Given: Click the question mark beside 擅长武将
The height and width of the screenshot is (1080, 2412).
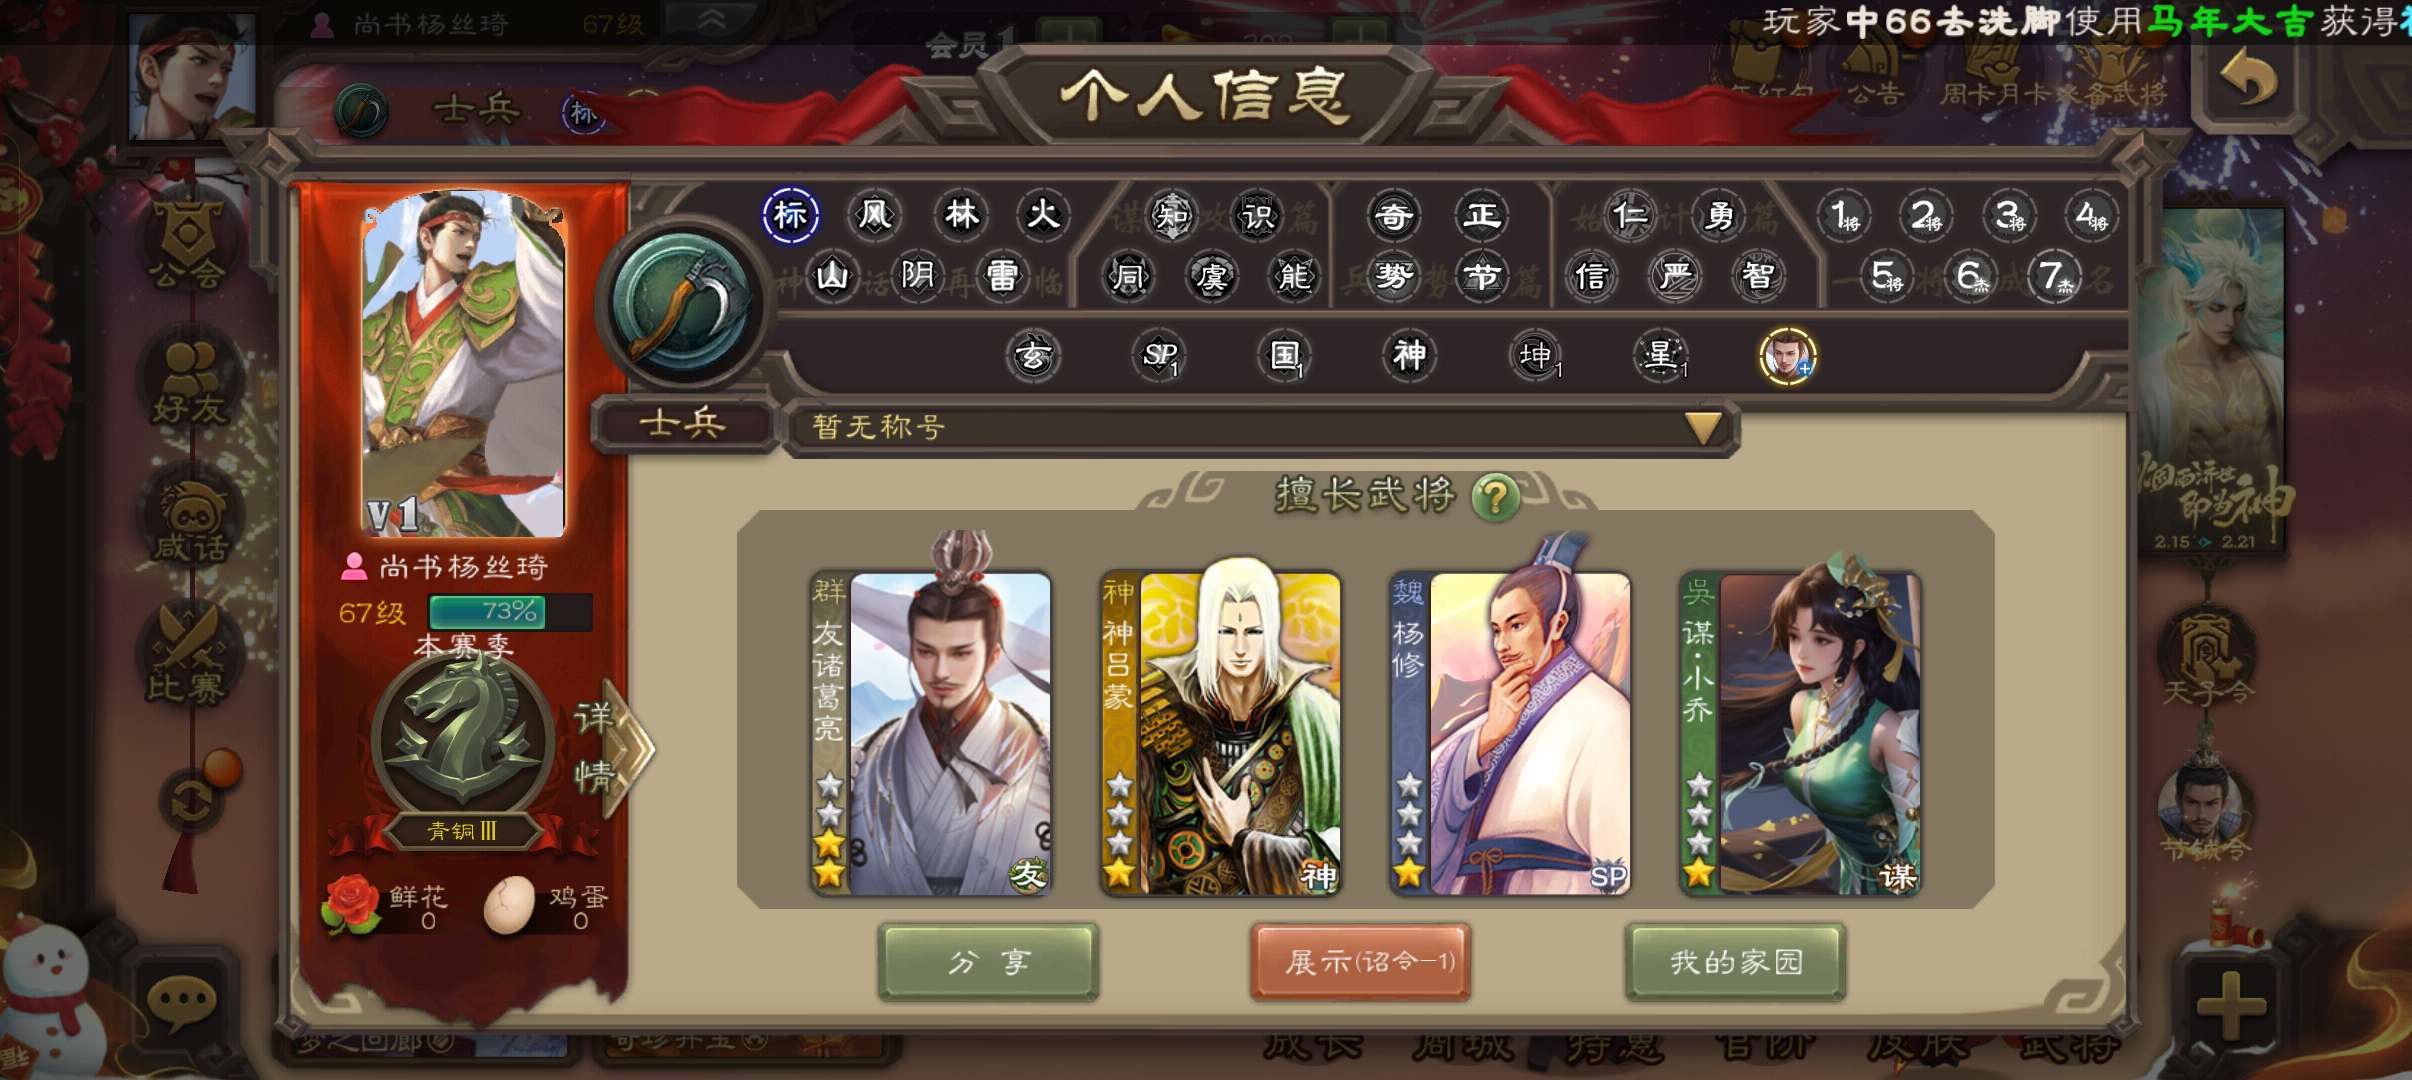Looking at the screenshot, I should point(1495,496).
